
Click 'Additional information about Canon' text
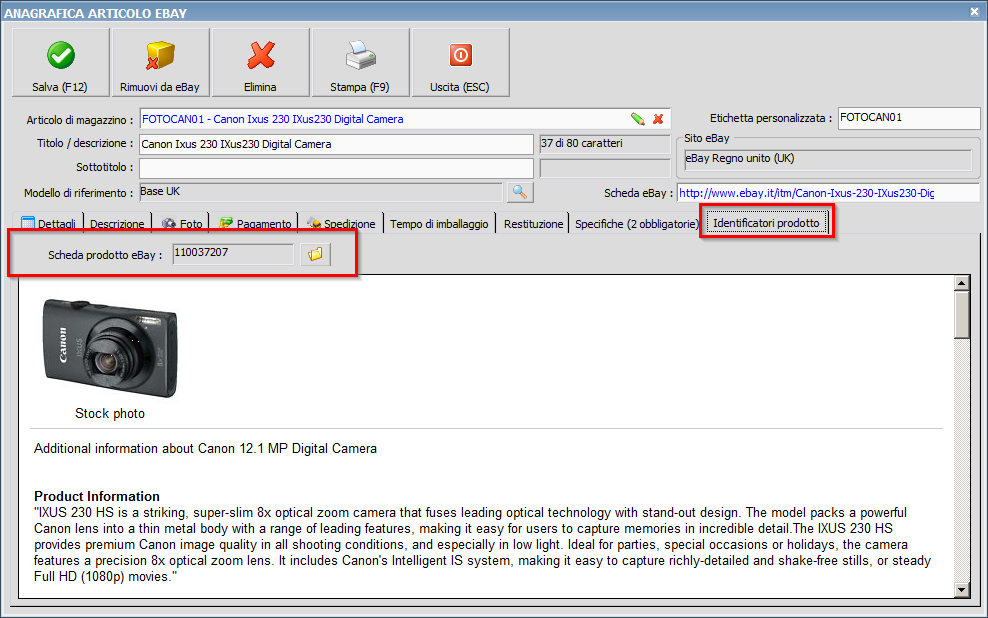205,449
